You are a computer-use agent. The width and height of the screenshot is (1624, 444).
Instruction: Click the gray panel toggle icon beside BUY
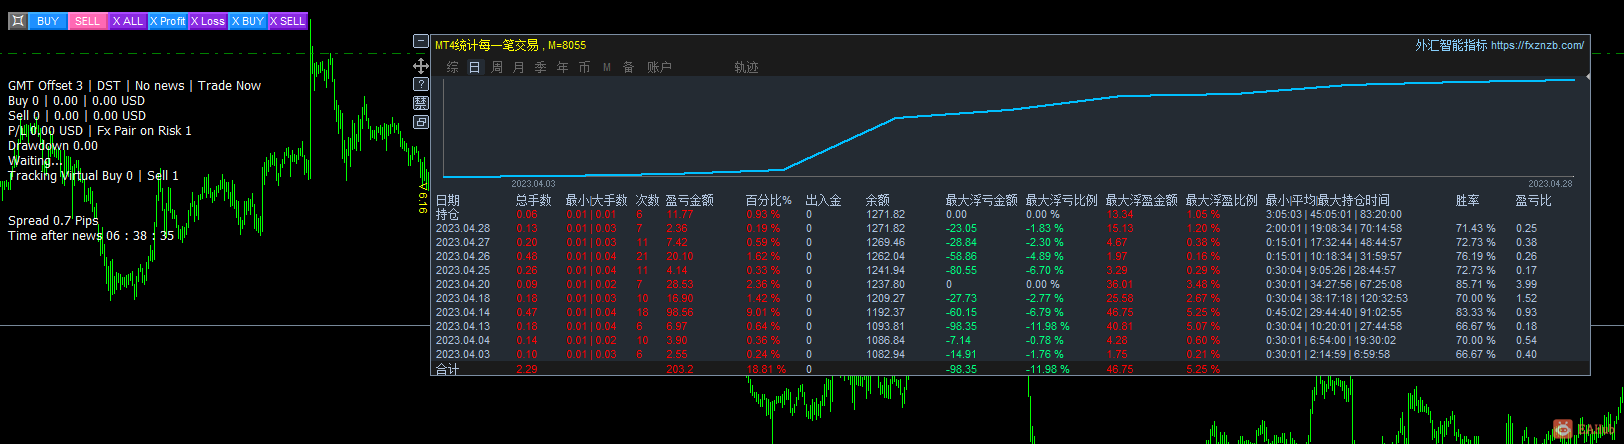18,21
